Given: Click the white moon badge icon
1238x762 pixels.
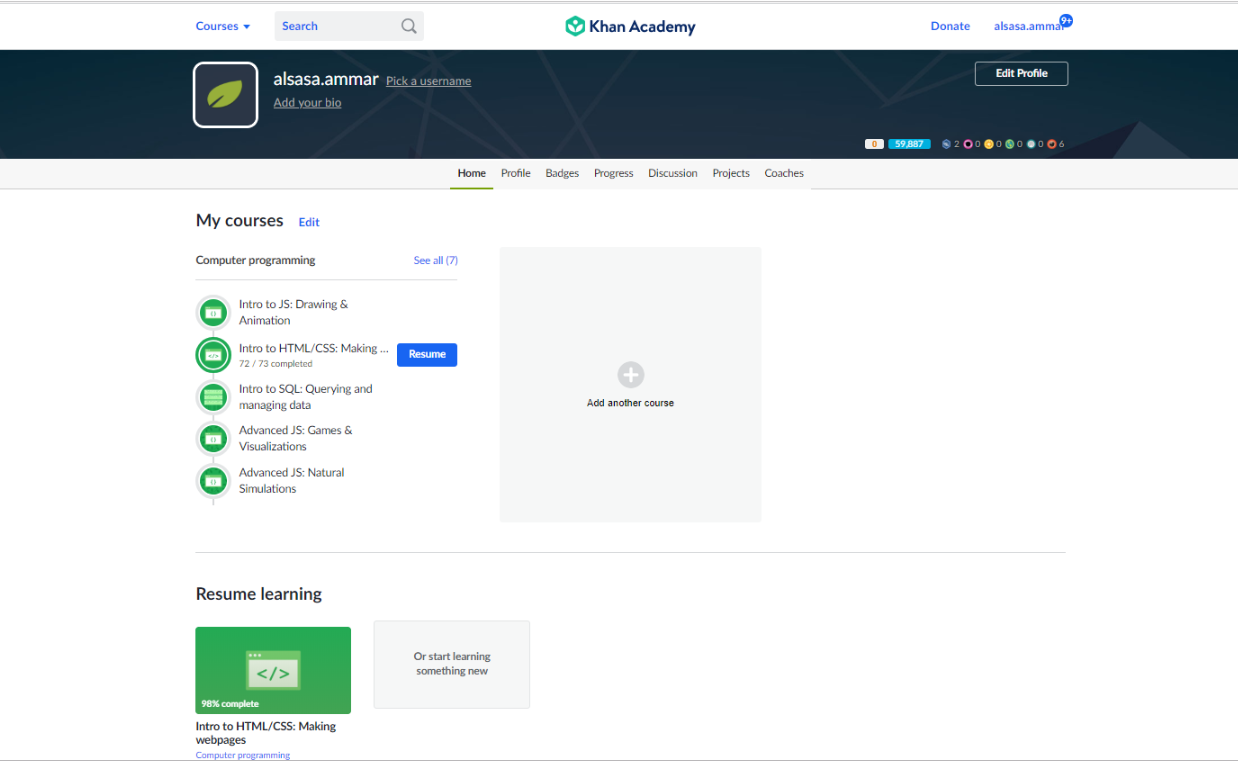Looking at the screenshot, I should click(1031, 144).
